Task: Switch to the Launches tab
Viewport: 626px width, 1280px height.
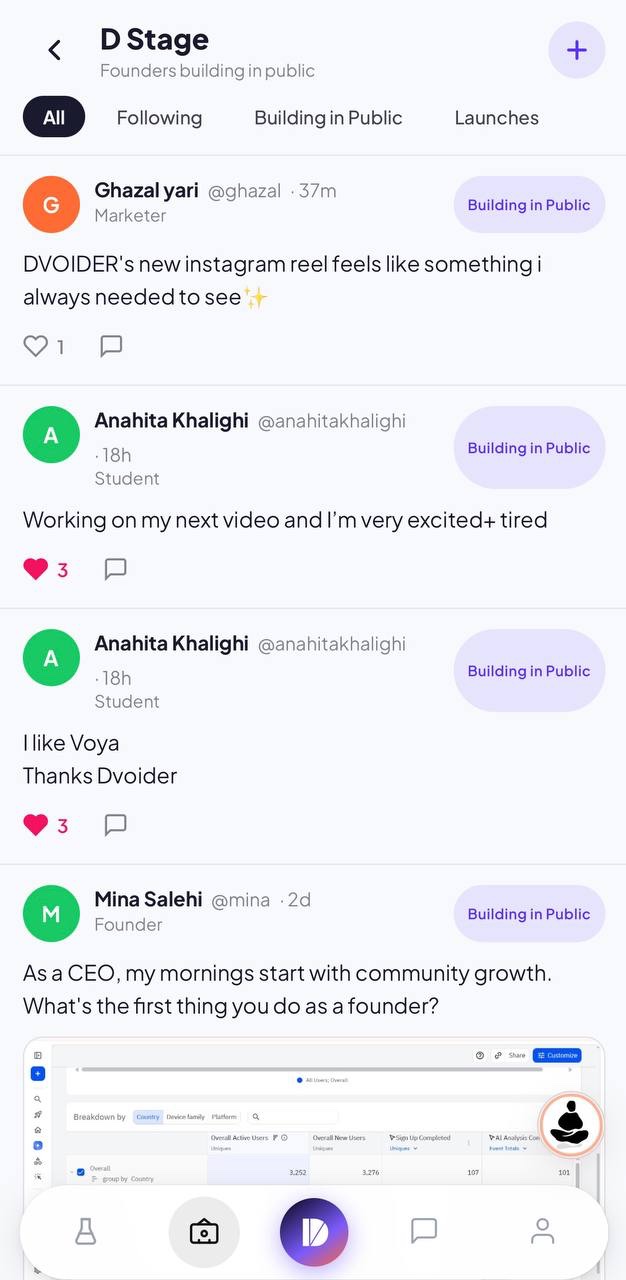Action: click(496, 118)
